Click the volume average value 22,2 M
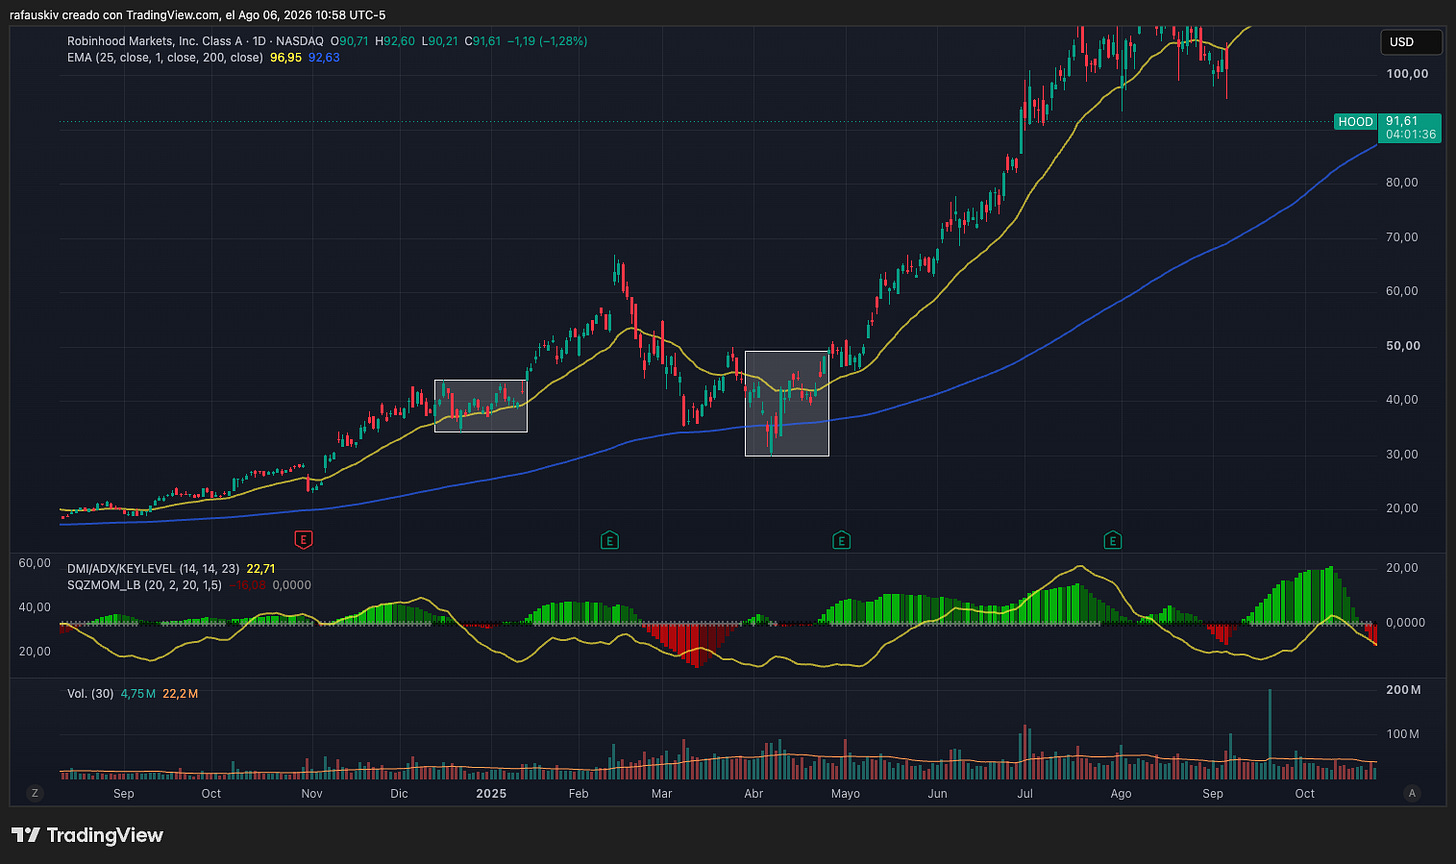The image size is (1456, 864). pyautogui.click(x=180, y=693)
